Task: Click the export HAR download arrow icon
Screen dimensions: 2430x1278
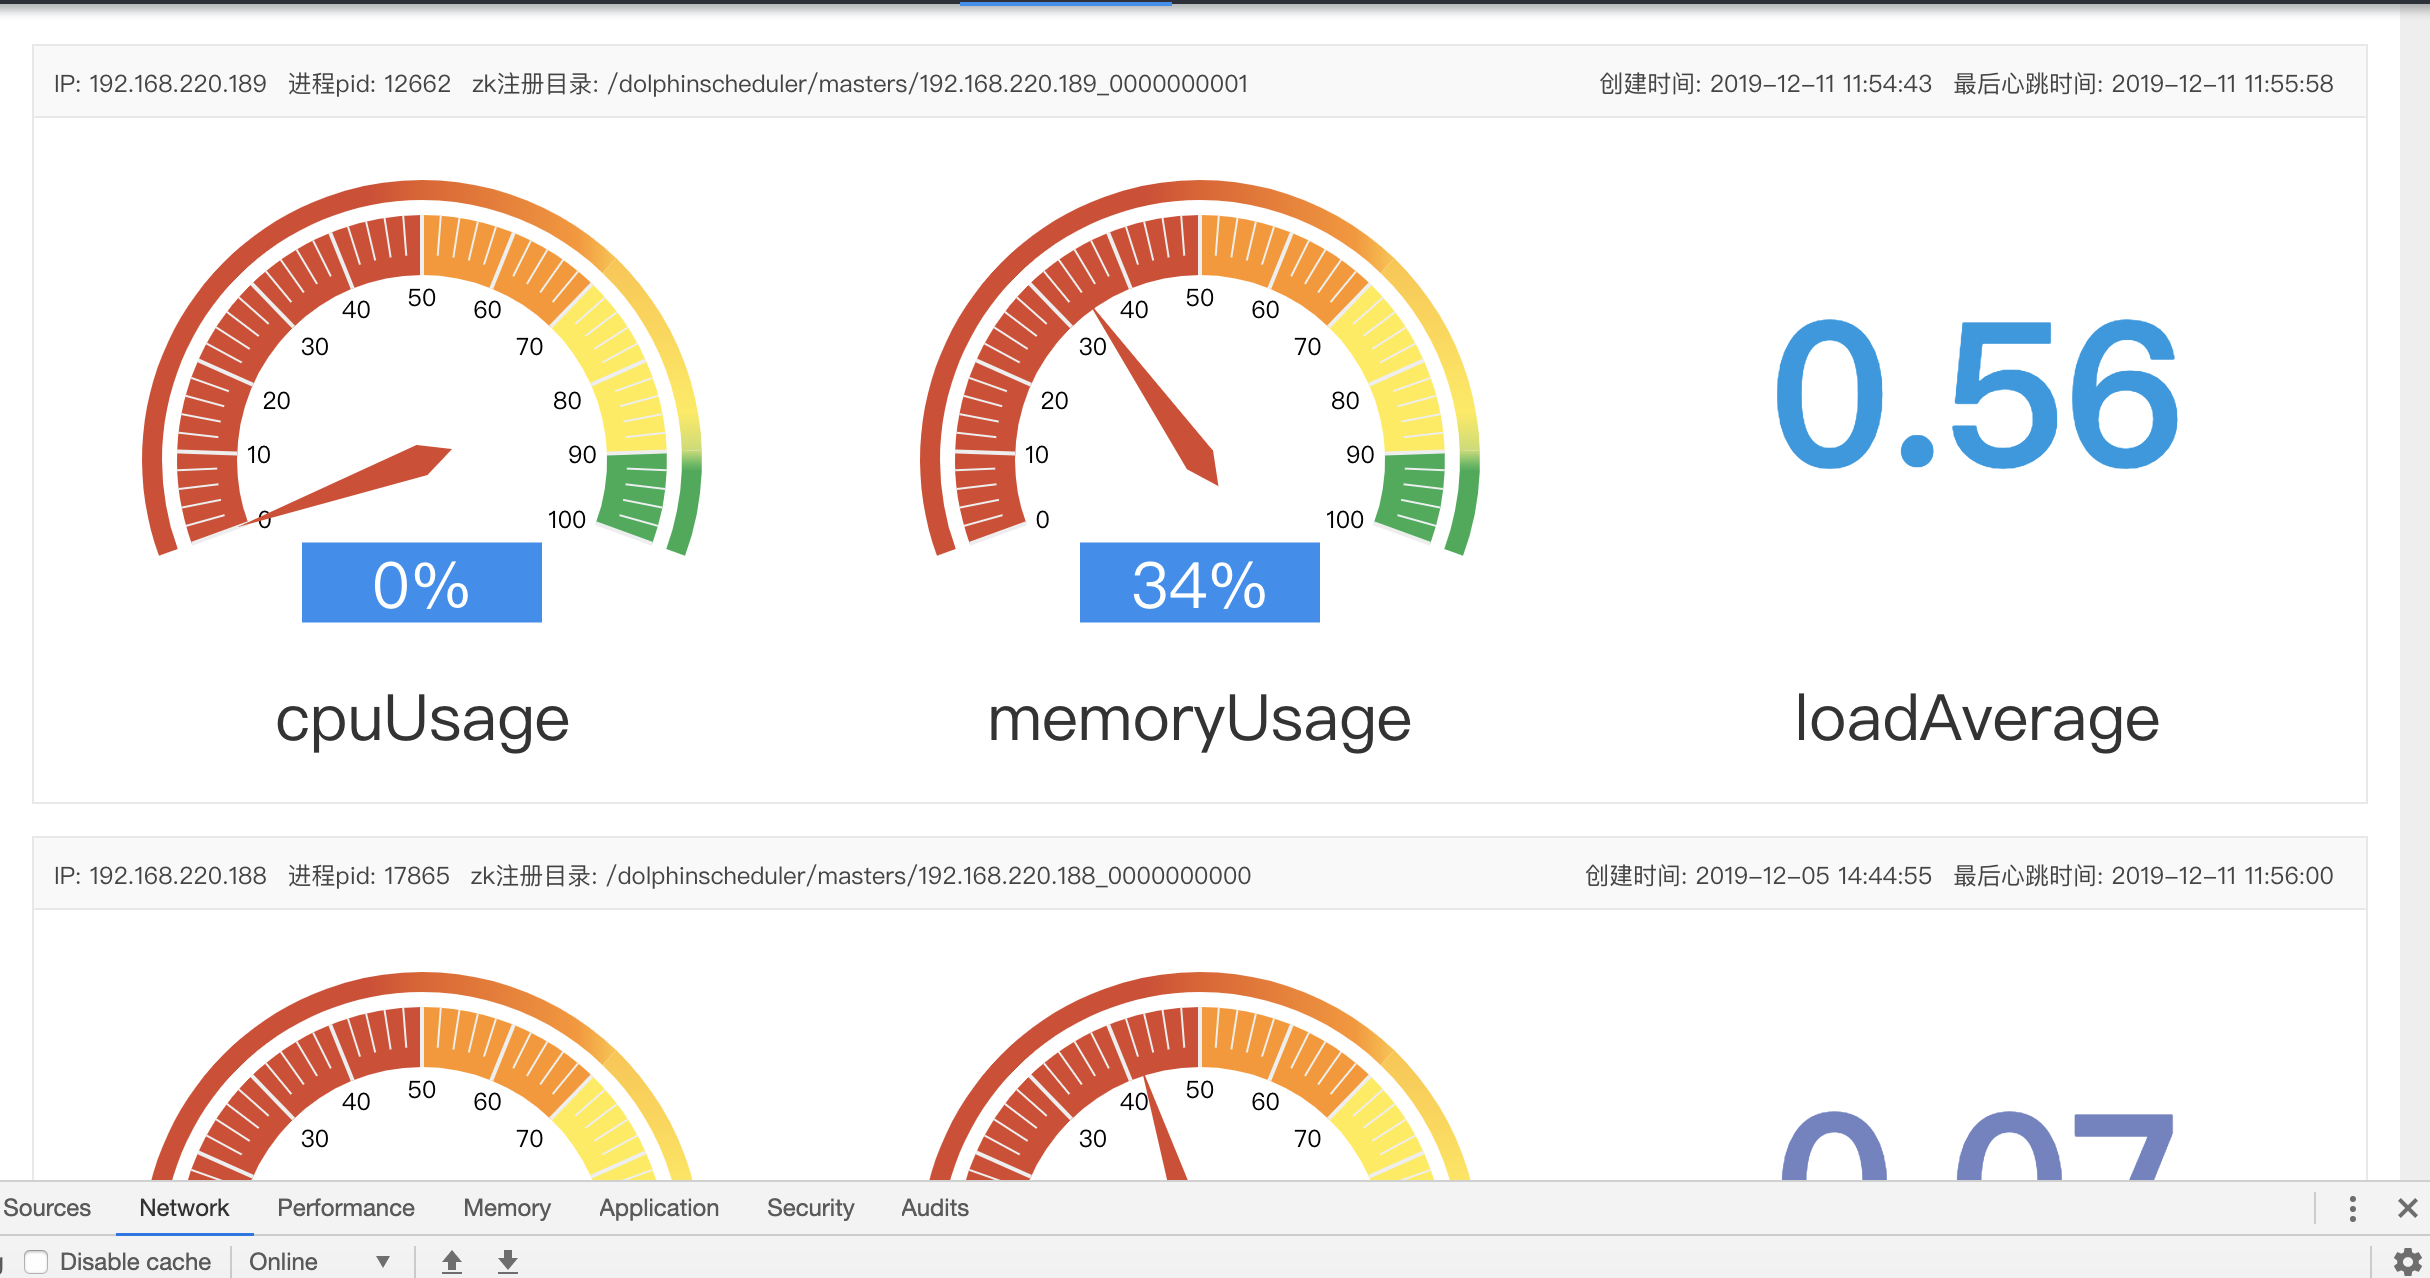Action: (x=508, y=1261)
